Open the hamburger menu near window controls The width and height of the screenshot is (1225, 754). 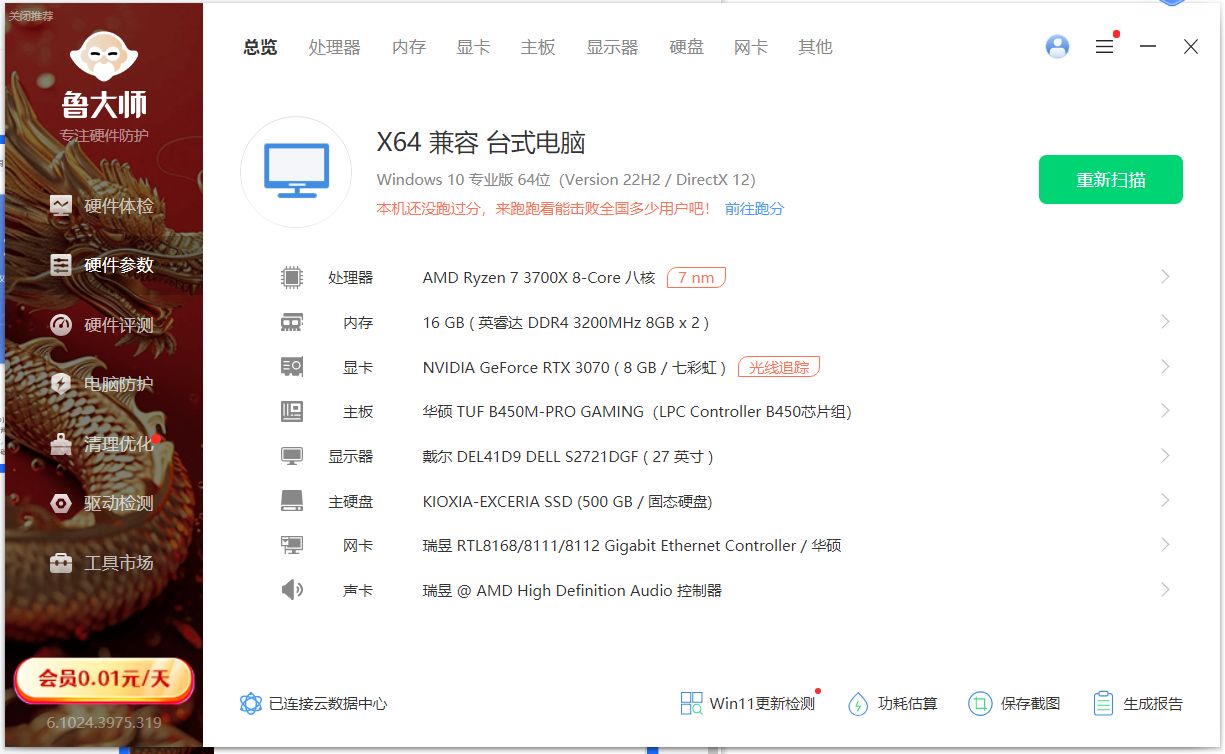[x=1104, y=46]
